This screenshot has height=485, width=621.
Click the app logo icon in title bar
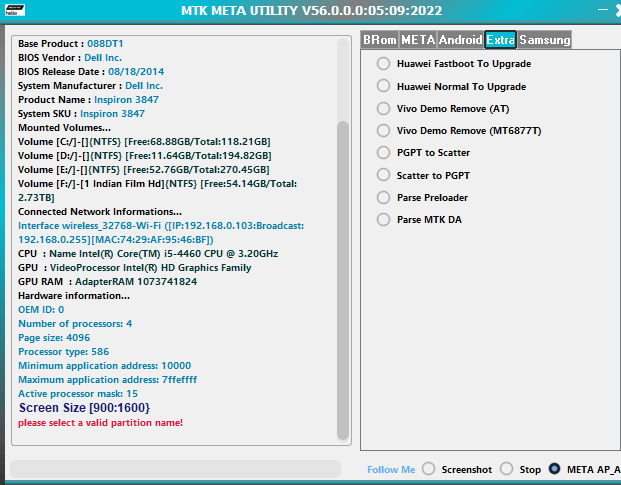(x=15, y=10)
